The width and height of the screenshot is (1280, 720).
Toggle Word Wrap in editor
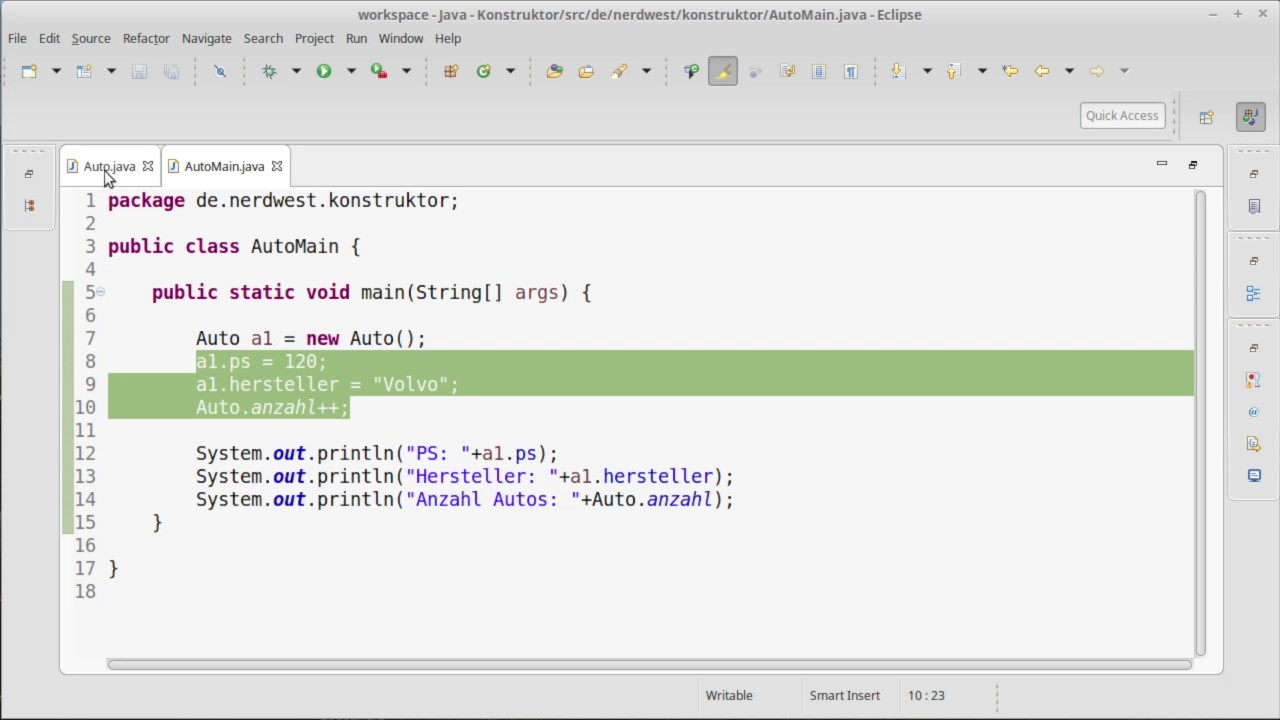[787, 71]
